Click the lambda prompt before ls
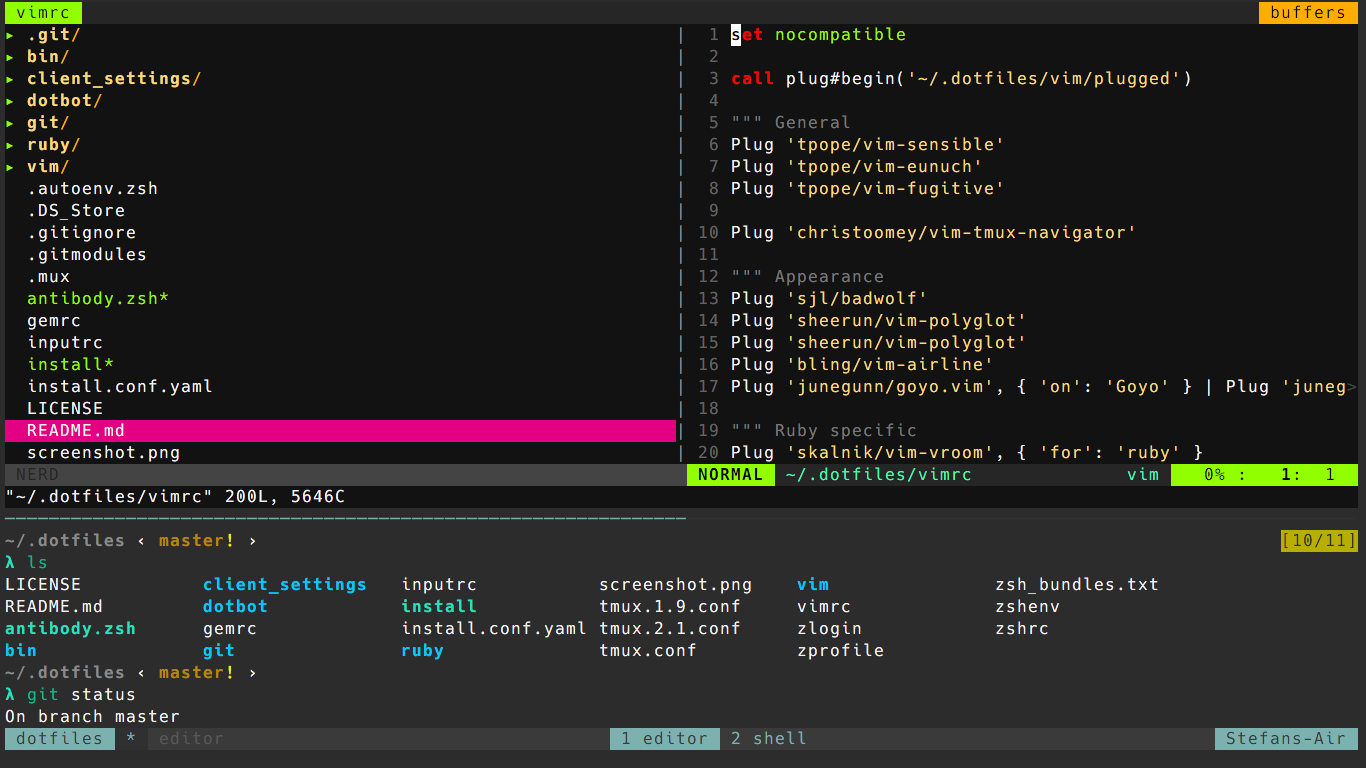This screenshot has width=1366, height=768. (10, 563)
